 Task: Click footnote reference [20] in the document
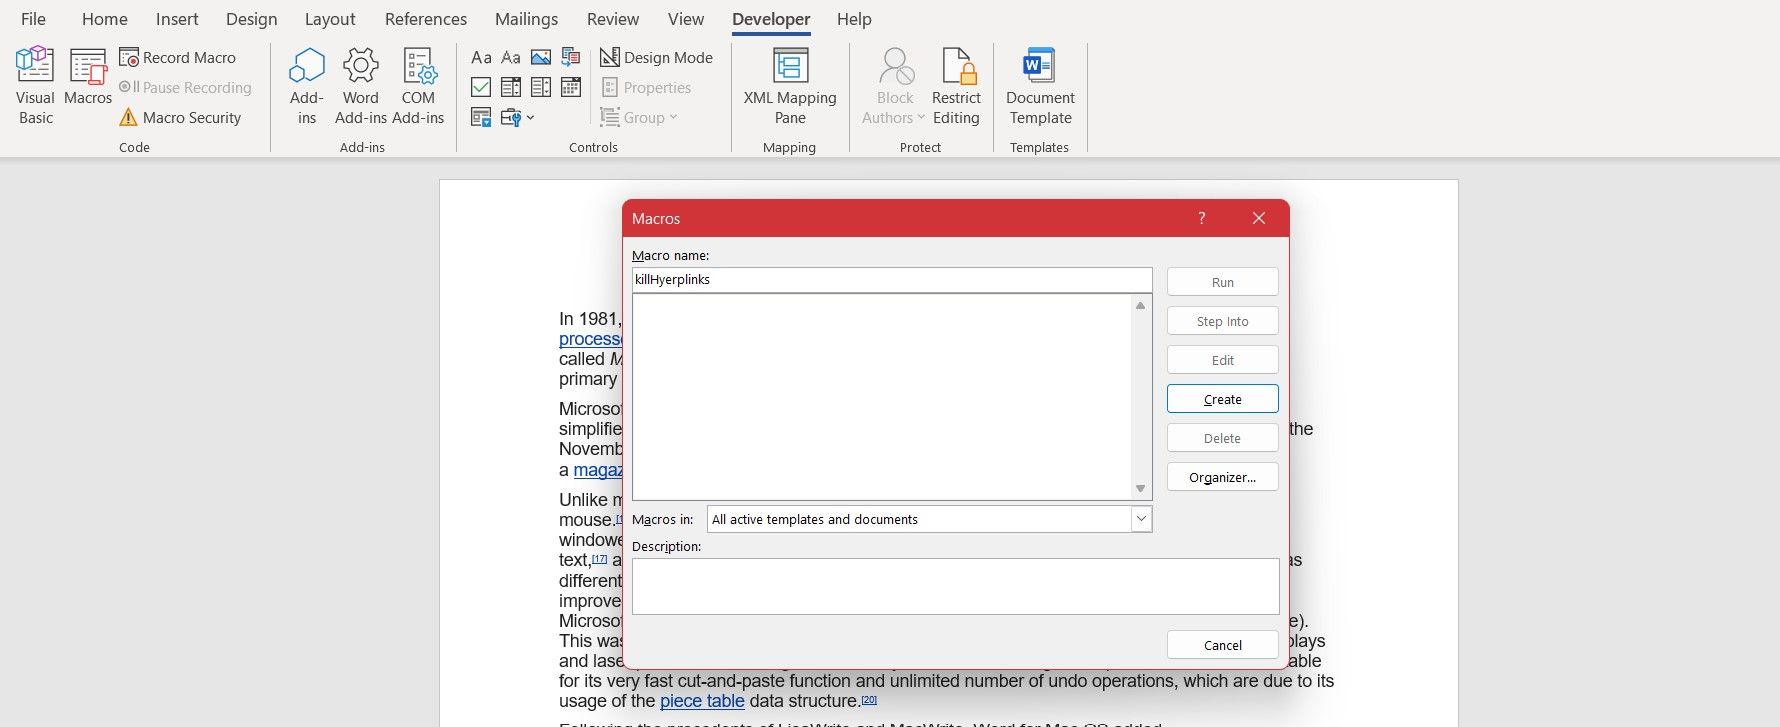click(869, 699)
